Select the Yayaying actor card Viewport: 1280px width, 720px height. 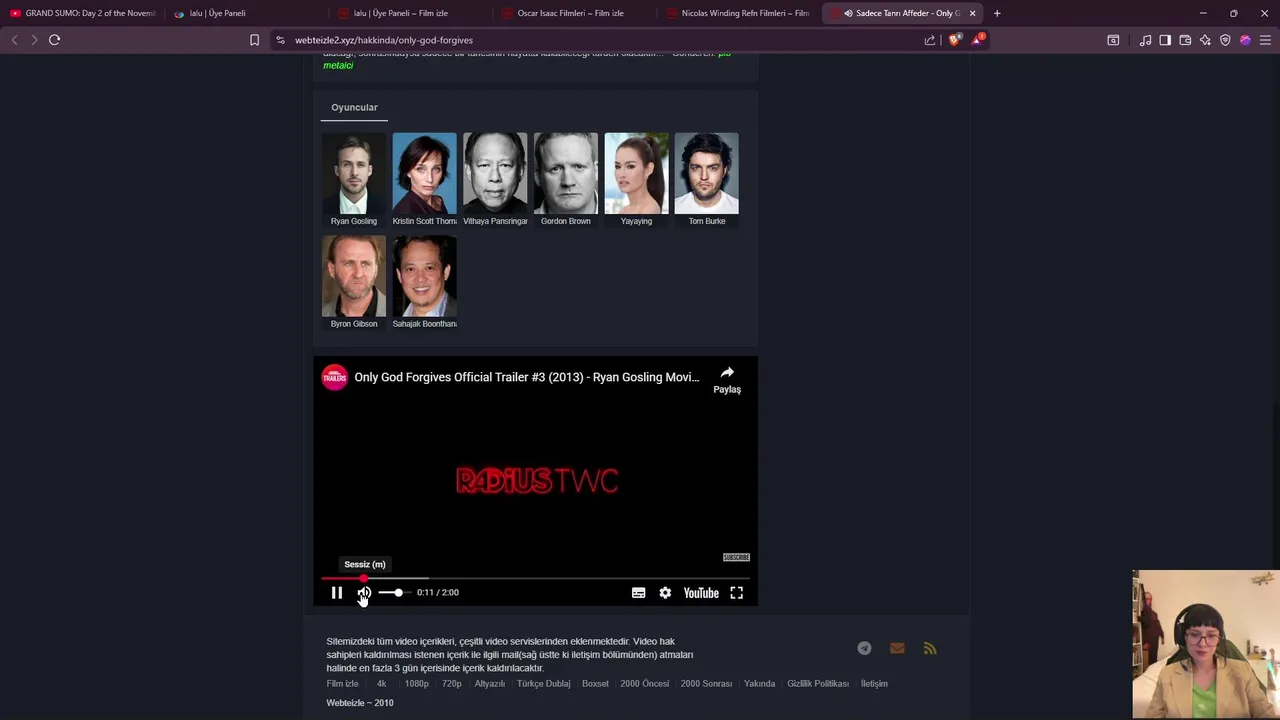click(636, 180)
